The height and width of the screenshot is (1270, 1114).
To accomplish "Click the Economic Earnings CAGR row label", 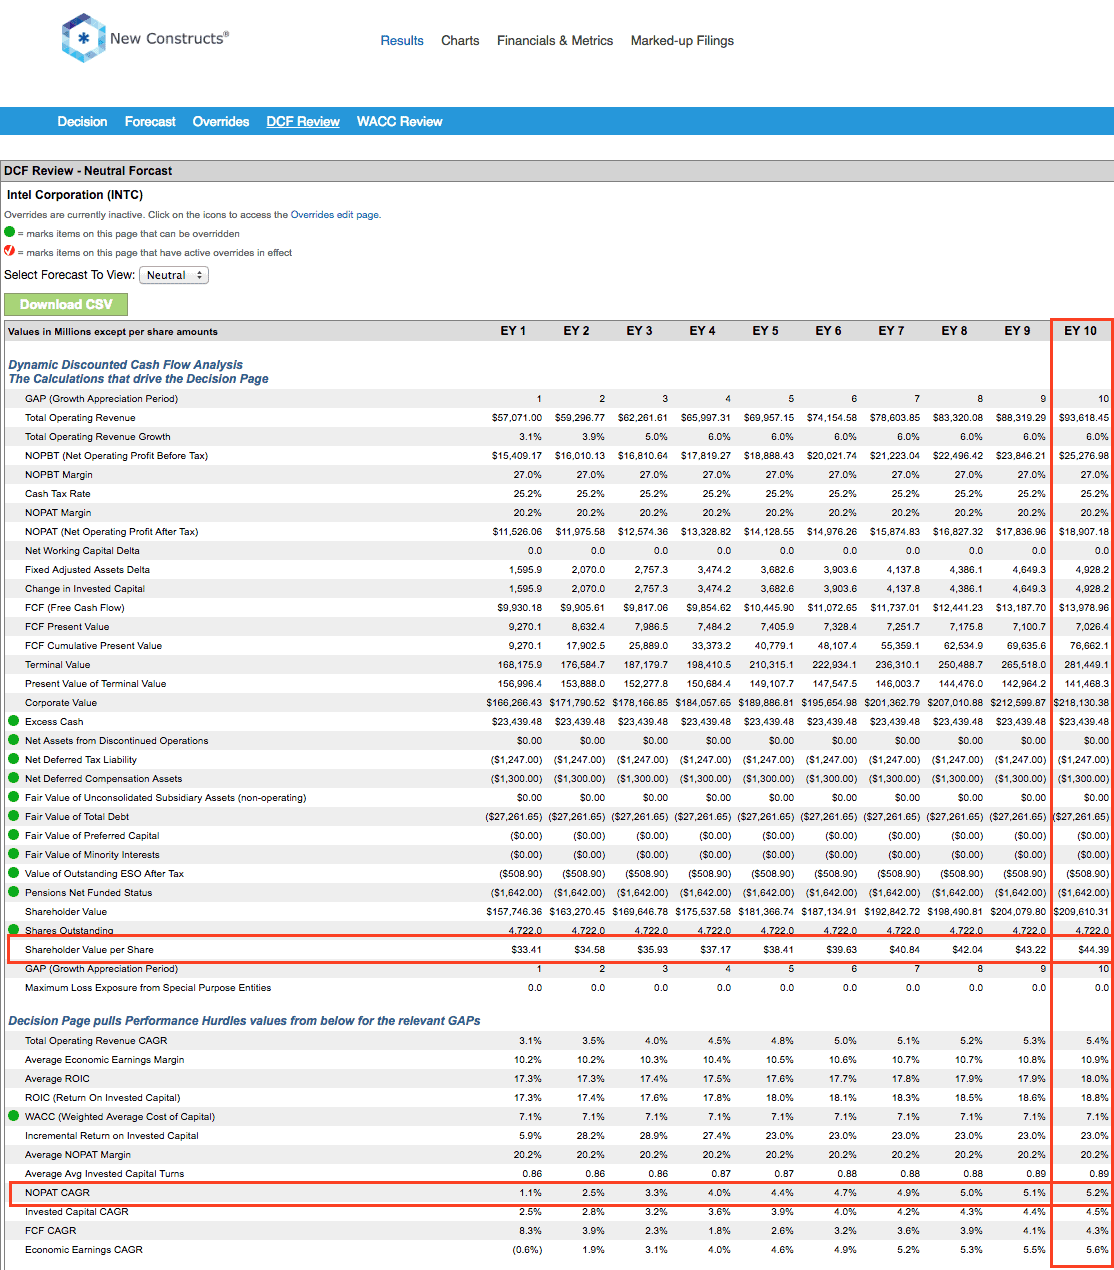I will pyautogui.click(x=84, y=1249).
